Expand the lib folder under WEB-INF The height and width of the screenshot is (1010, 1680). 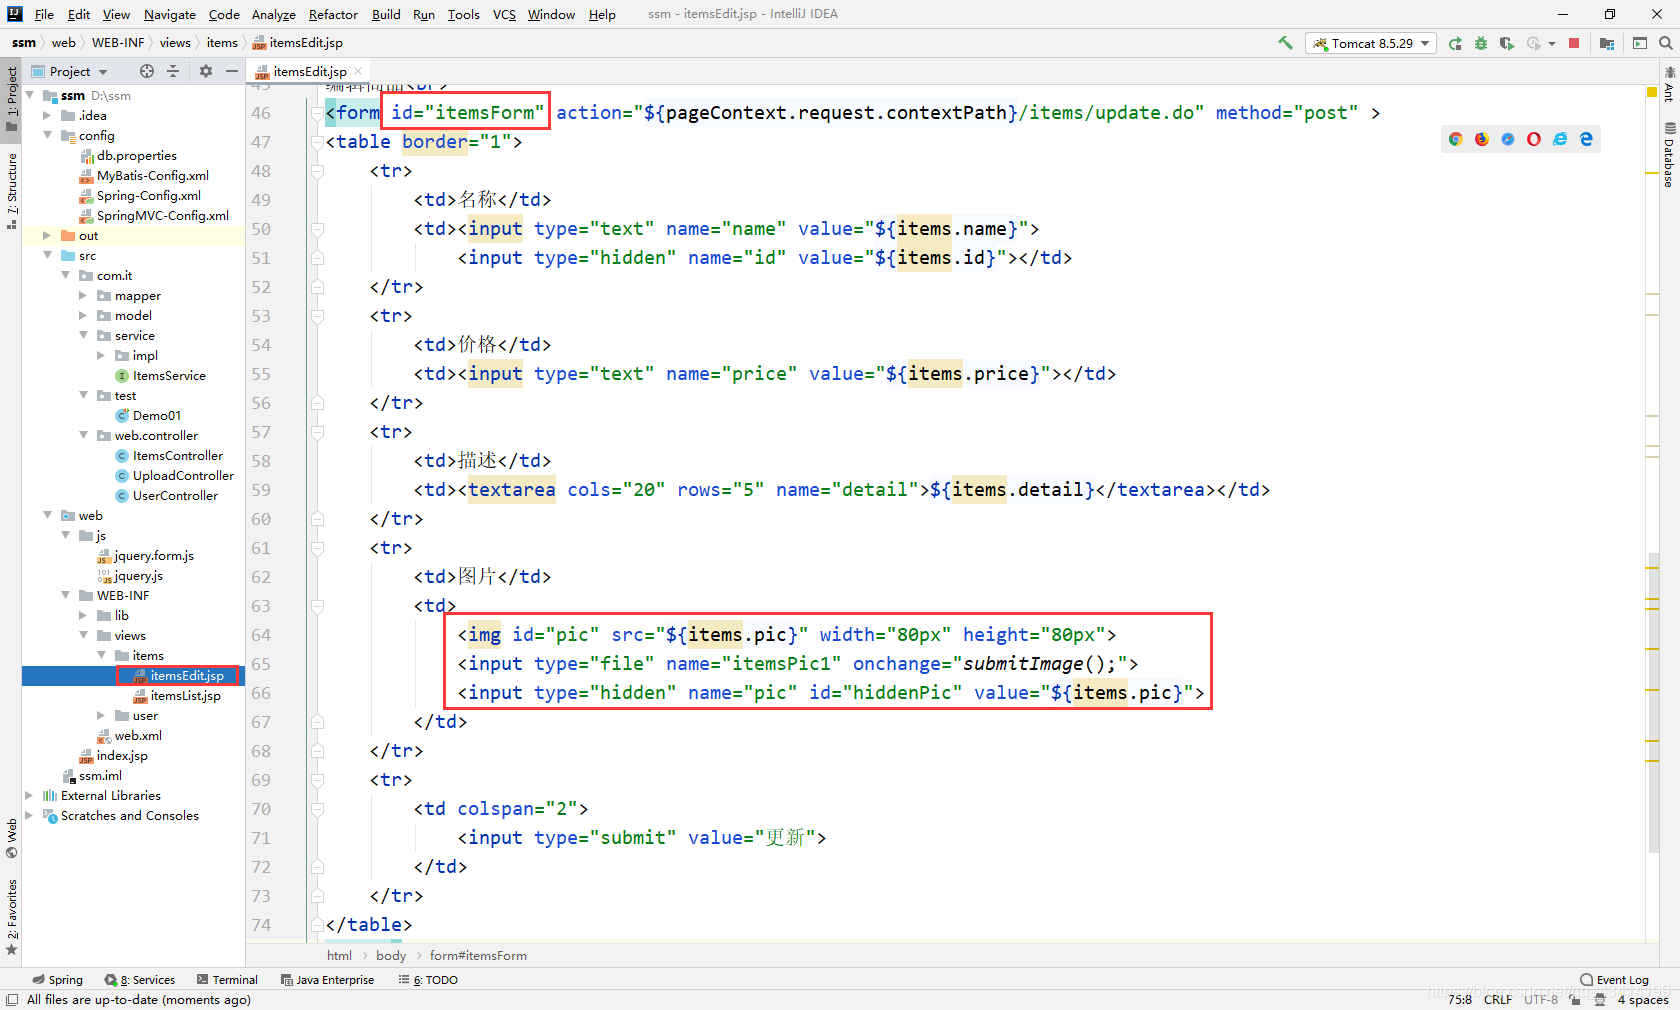click(83, 615)
